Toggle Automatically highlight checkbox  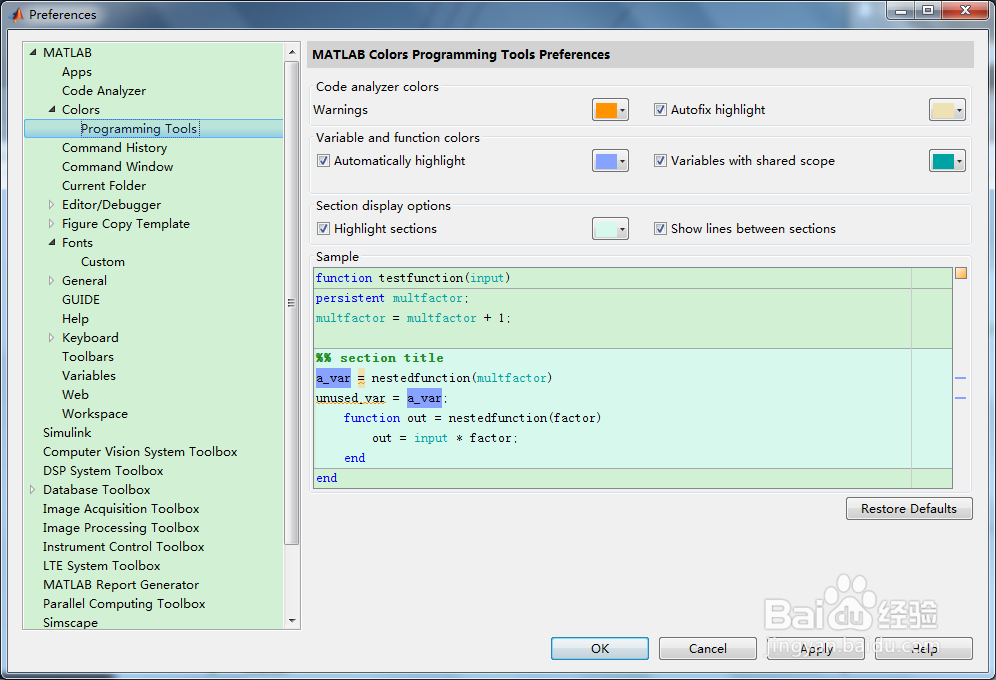(x=323, y=161)
